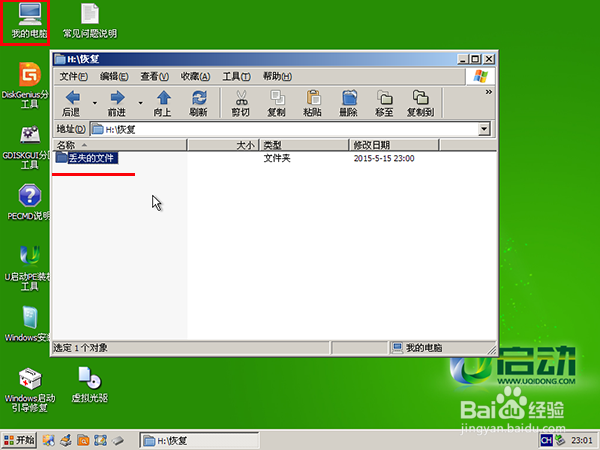The height and width of the screenshot is (450, 600).
Task: Click the second quick launch tool icon
Action: tap(66, 440)
